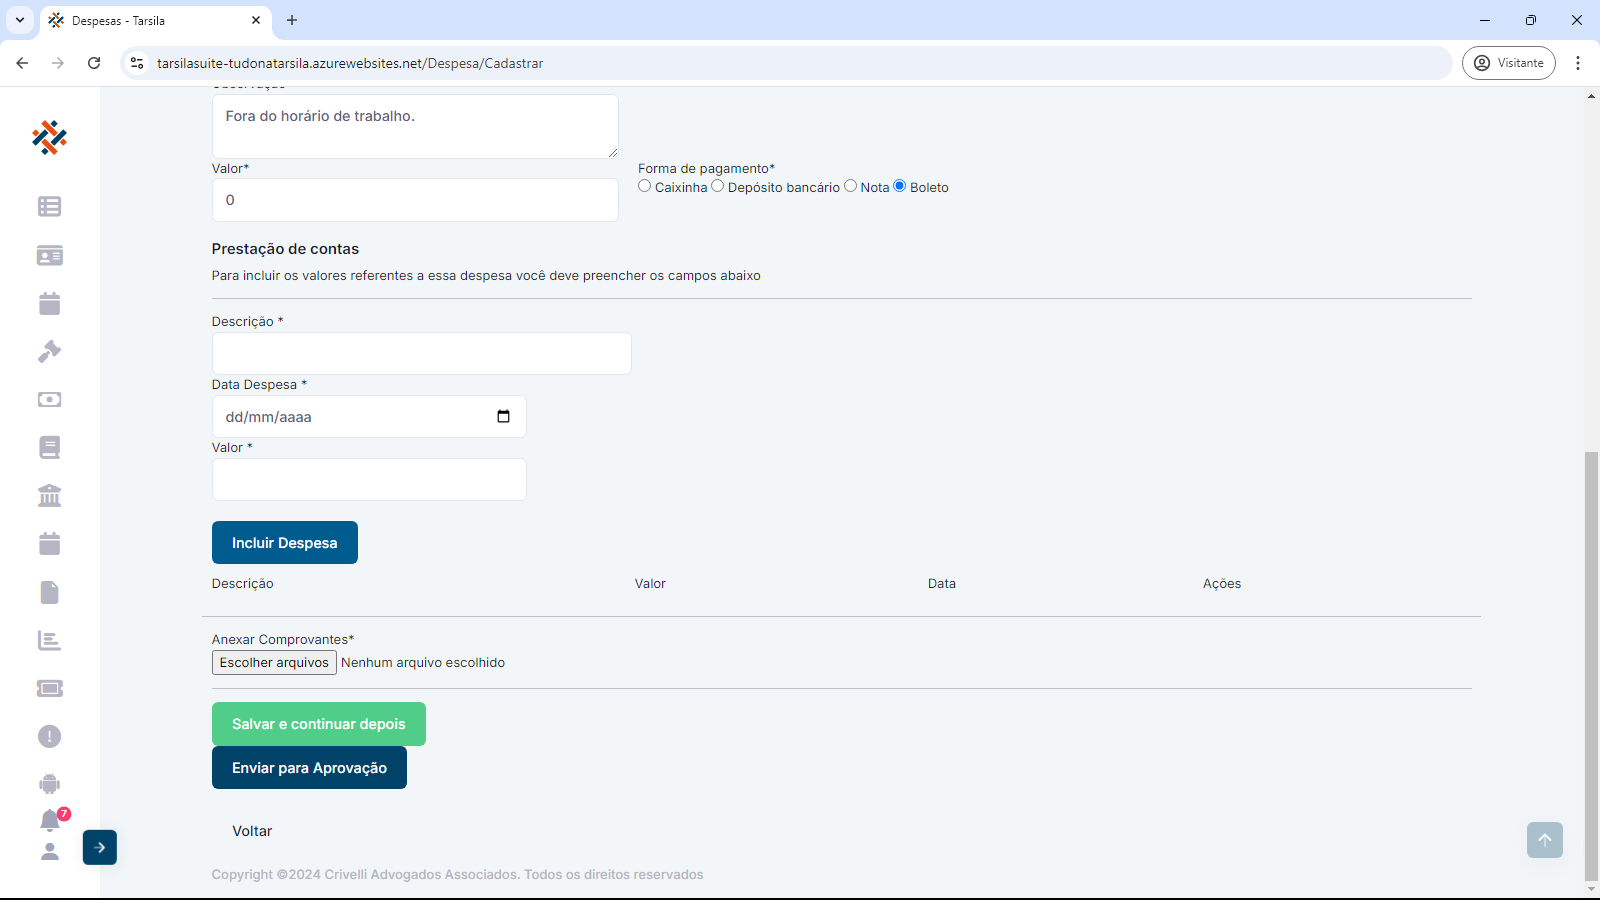Image resolution: width=1600 pixels, height=900 pixels.
Task: Click the ID card sidebar icon
Action: 49,255
